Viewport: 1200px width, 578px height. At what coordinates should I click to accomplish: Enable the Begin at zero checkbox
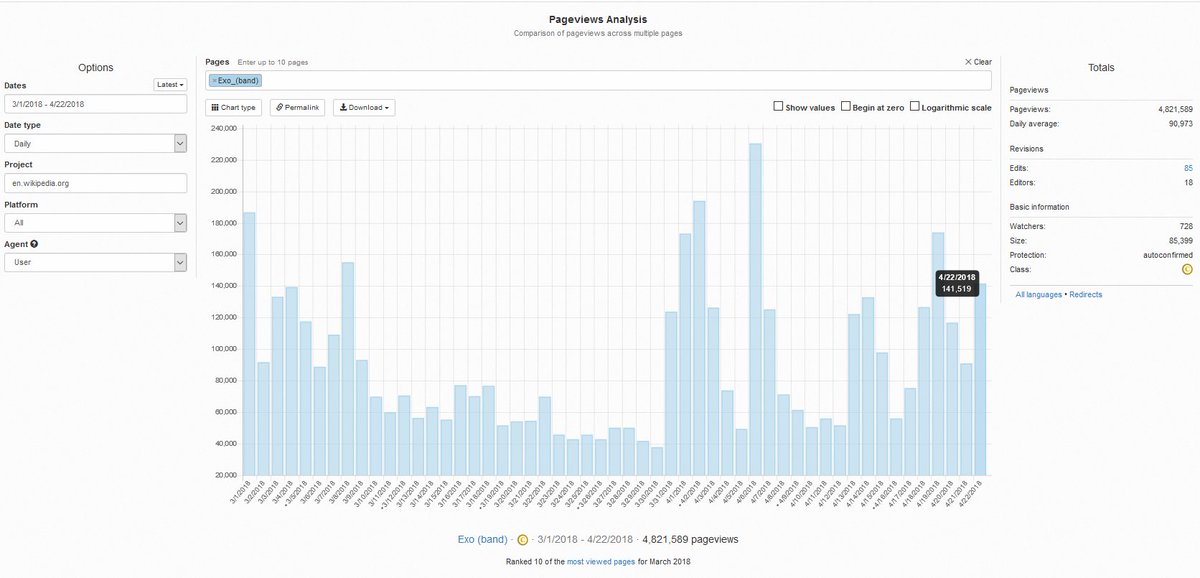(845, 107)
